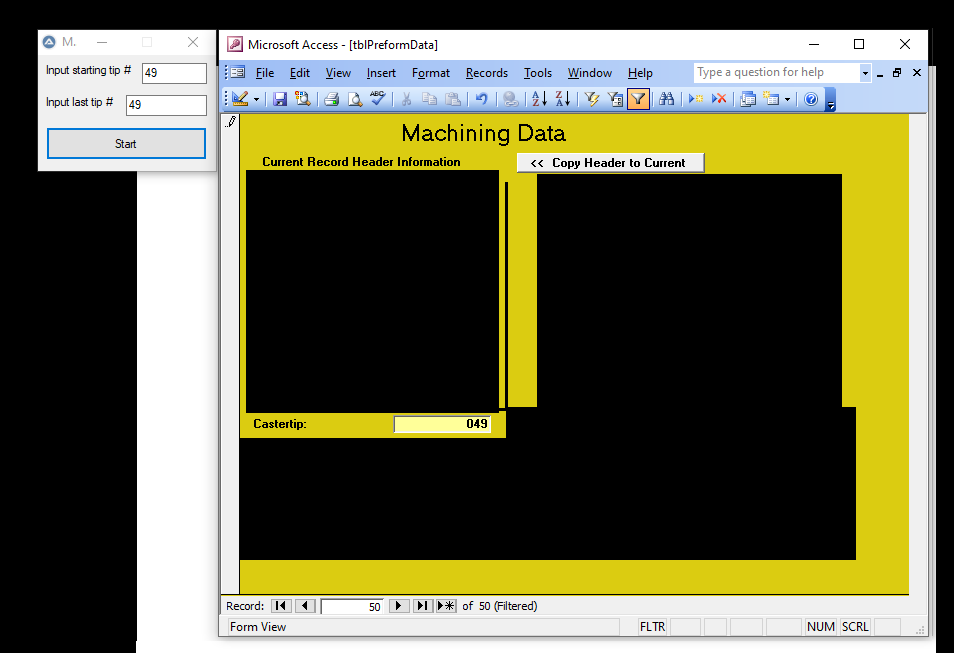Go to first record navigation button
Screen dimensions: 954x653
(x=281, y=606)
